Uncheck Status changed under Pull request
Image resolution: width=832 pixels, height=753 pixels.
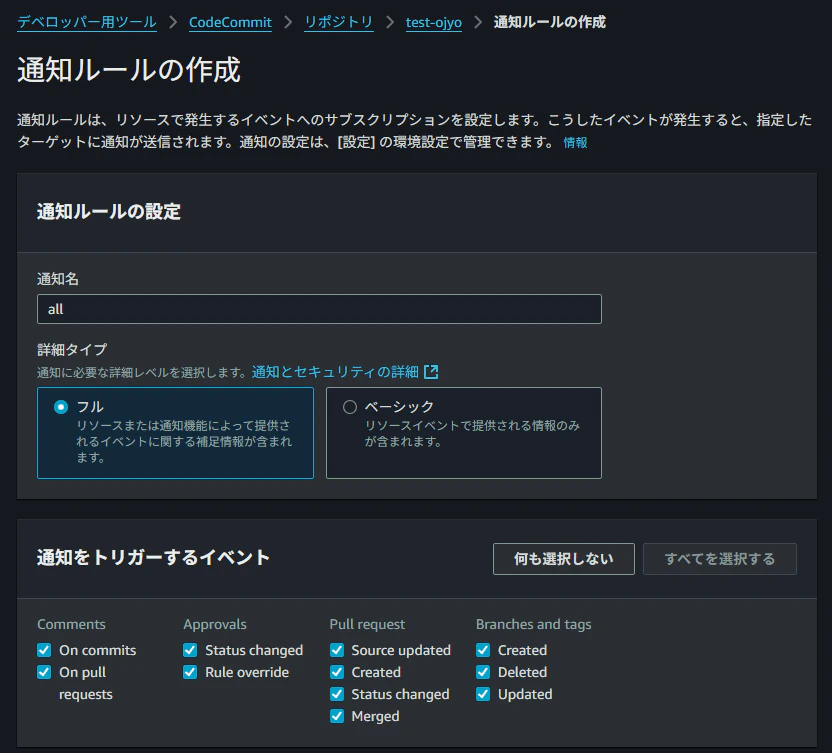[336, 694]
